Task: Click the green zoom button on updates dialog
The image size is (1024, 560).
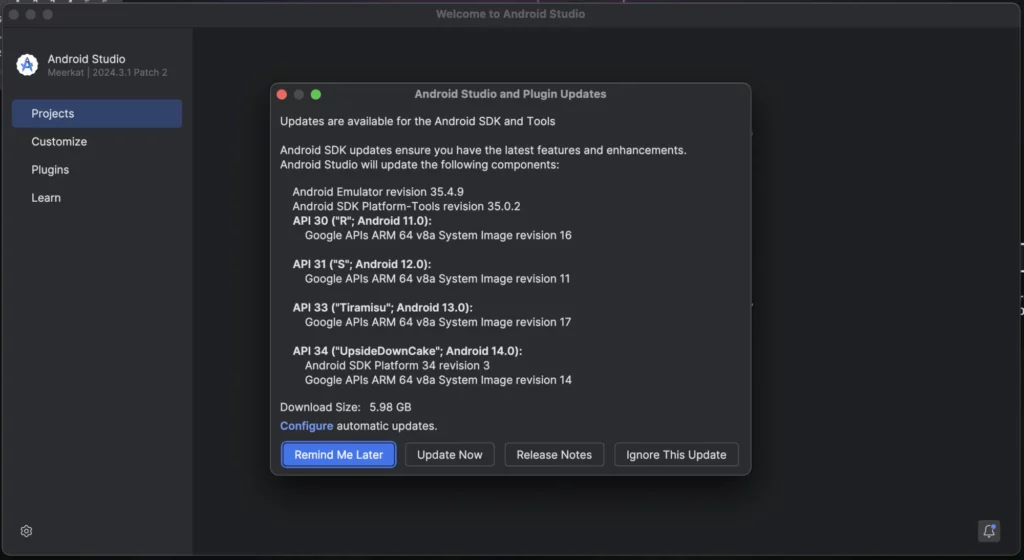Action: [316, 95]
